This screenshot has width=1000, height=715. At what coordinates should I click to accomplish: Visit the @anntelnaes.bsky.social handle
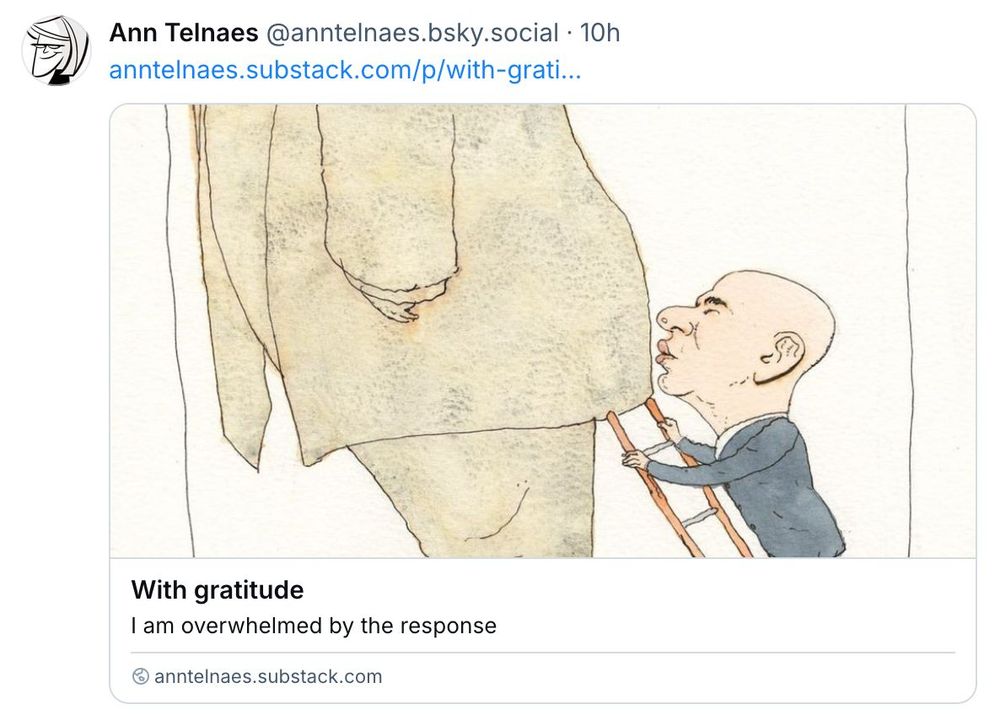click(412, 33)
